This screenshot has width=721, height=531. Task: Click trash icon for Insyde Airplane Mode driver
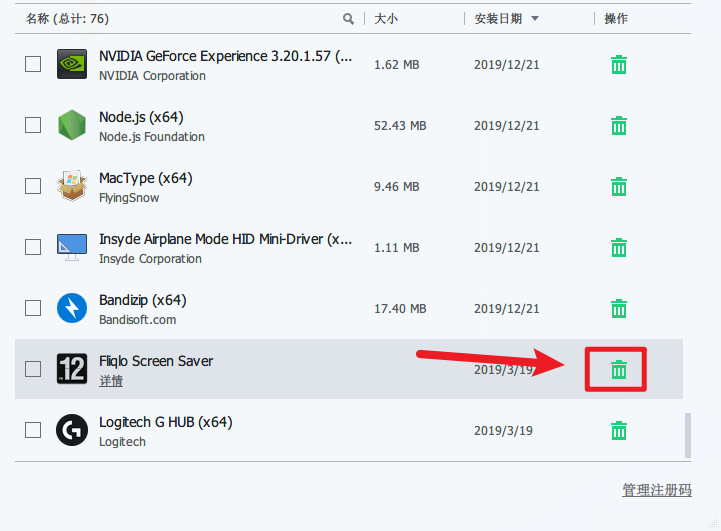pyautogui.click(x=618, y=248)
